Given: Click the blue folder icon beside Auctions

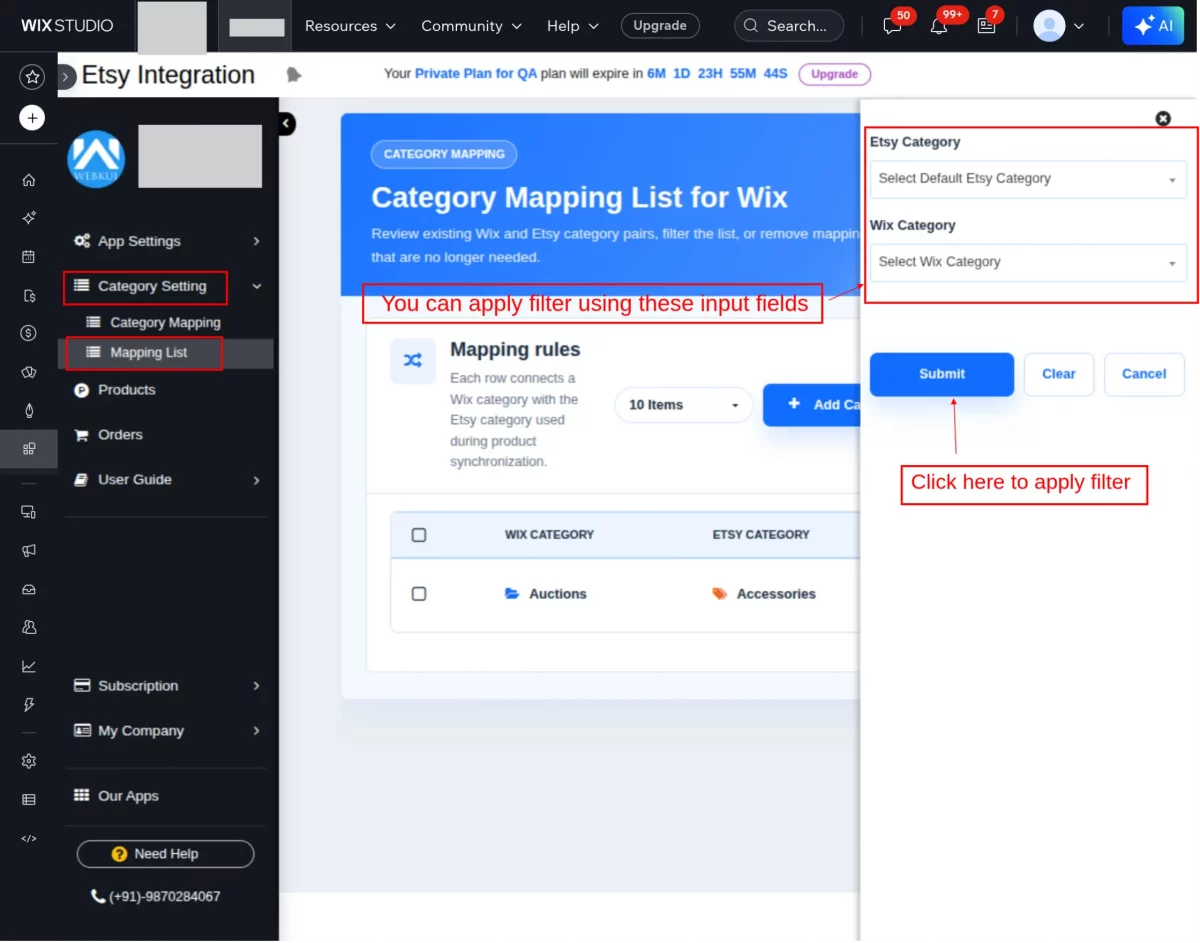Looking at the screenshot, I should point(512,594).
